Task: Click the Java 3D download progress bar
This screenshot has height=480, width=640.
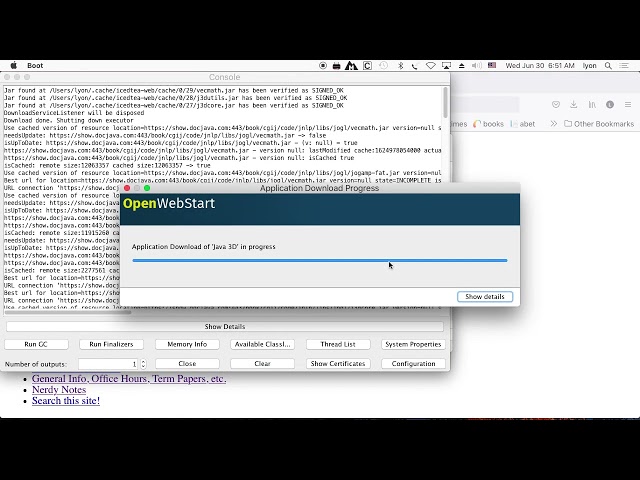Action: pyautogui.click(x=320, y=260)
